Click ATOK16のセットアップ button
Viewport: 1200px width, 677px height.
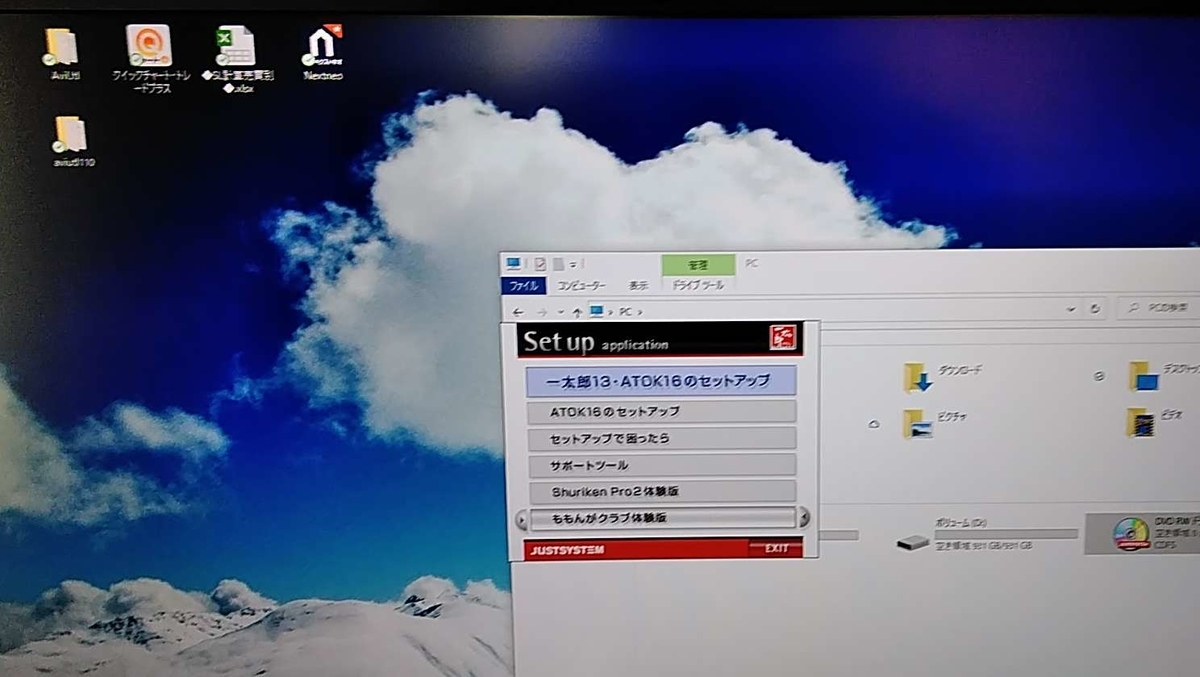point(661,412)
